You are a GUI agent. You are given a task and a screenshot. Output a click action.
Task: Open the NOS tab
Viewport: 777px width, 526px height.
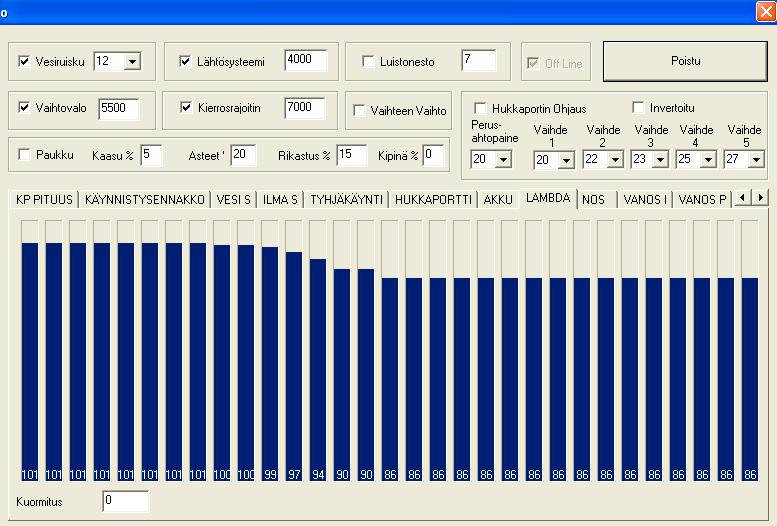click(x=598, y=199)
